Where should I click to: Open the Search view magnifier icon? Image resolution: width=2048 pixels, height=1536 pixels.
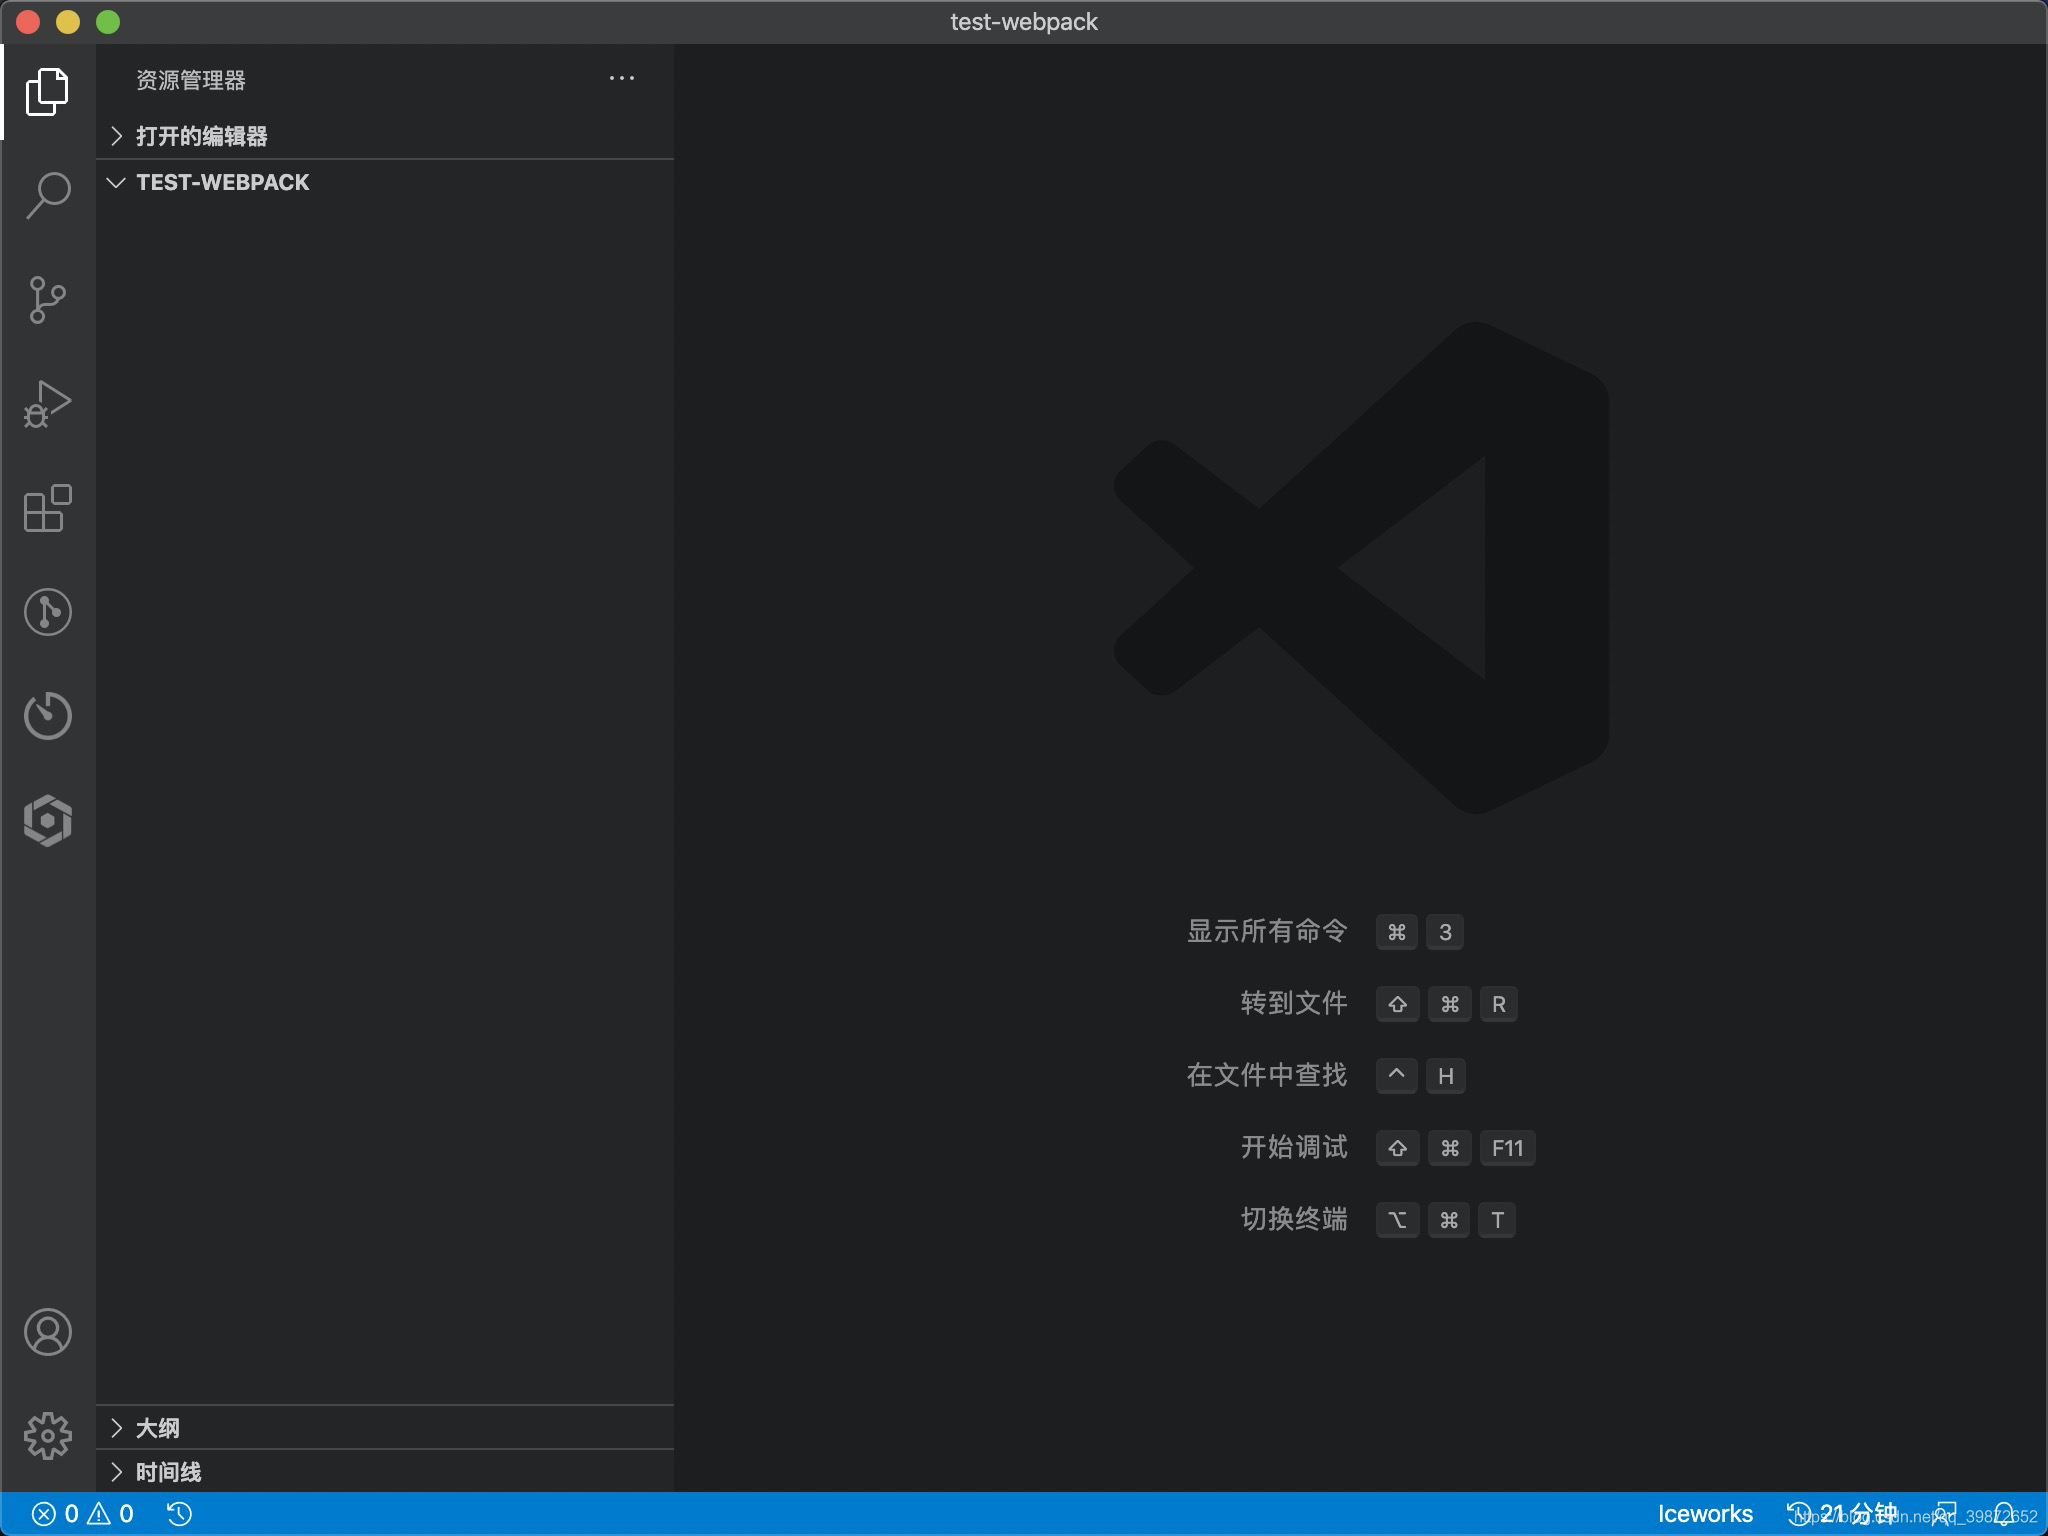(47, 195)
